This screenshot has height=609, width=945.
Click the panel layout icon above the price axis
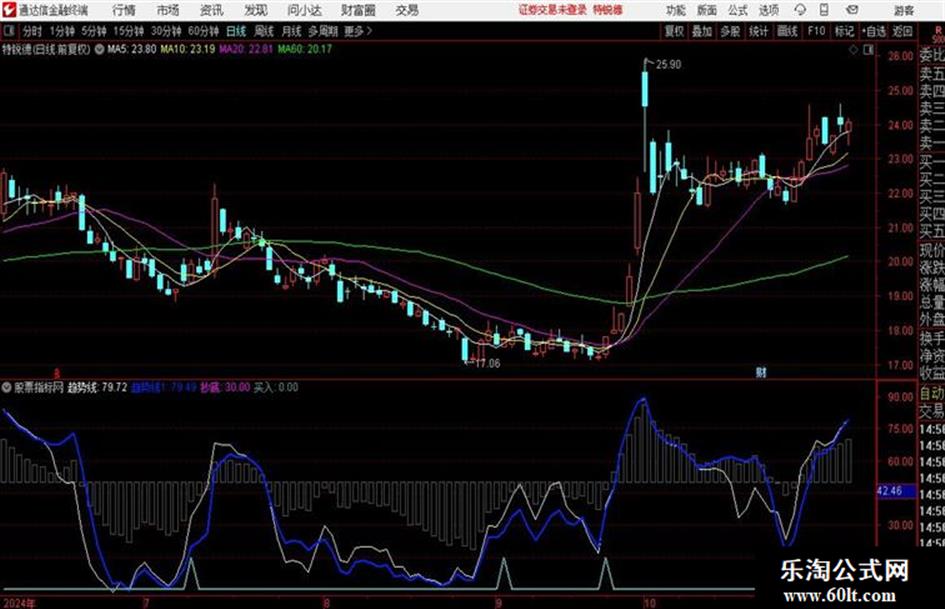coord(868,50)
